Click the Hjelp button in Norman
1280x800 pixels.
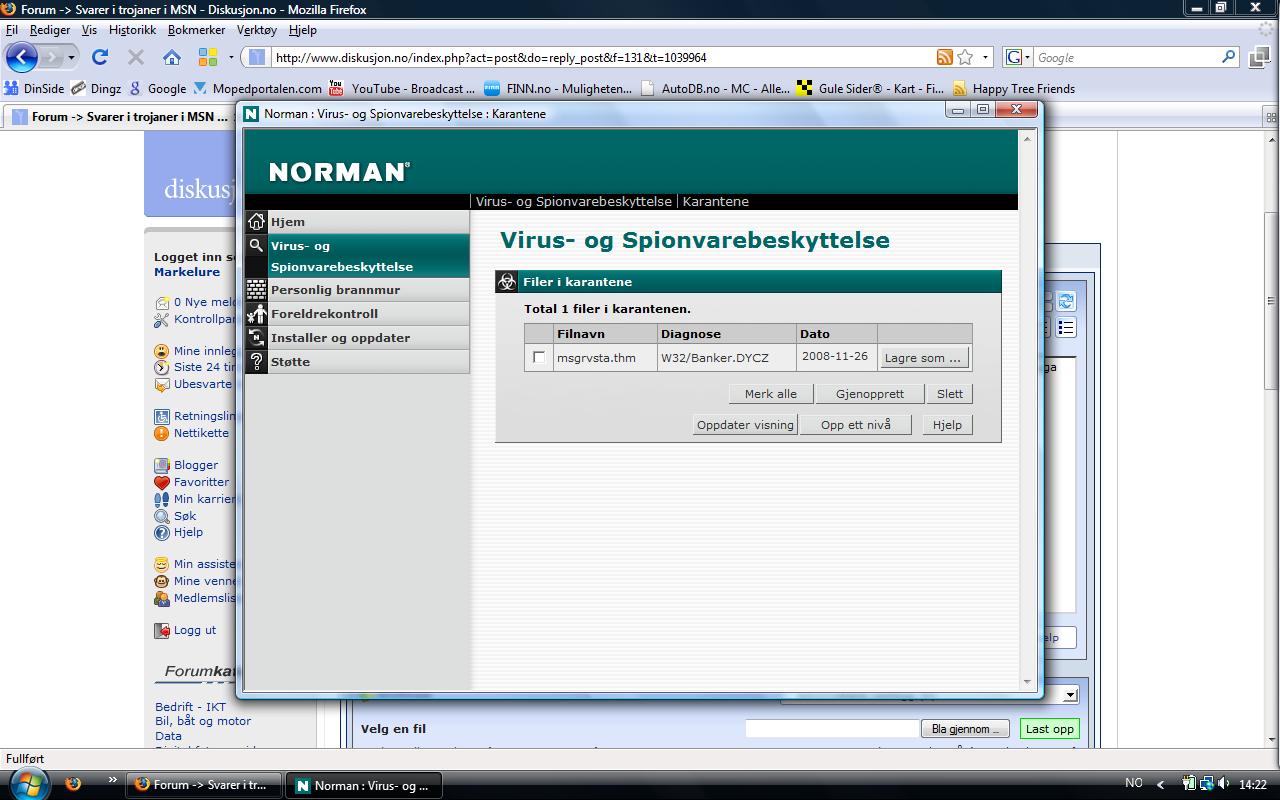[x=947, y=425]
